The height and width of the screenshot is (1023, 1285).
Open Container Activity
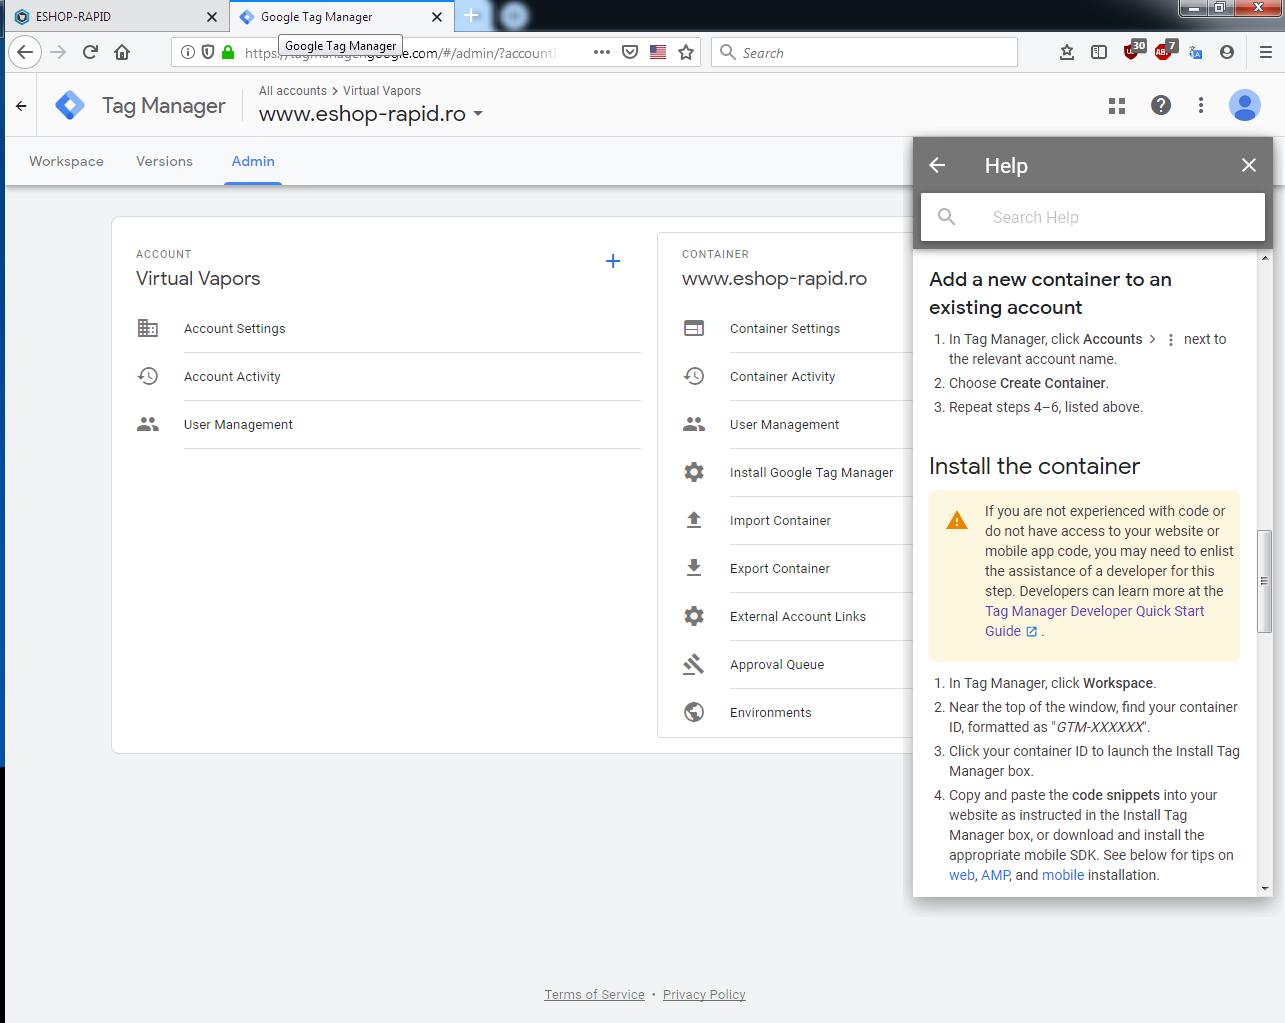782,376
